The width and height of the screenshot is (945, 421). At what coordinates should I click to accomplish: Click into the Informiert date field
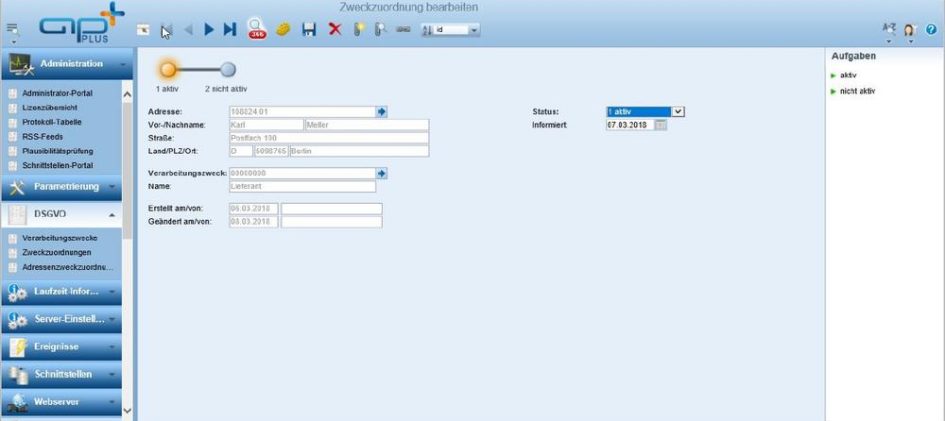[629, 125]
